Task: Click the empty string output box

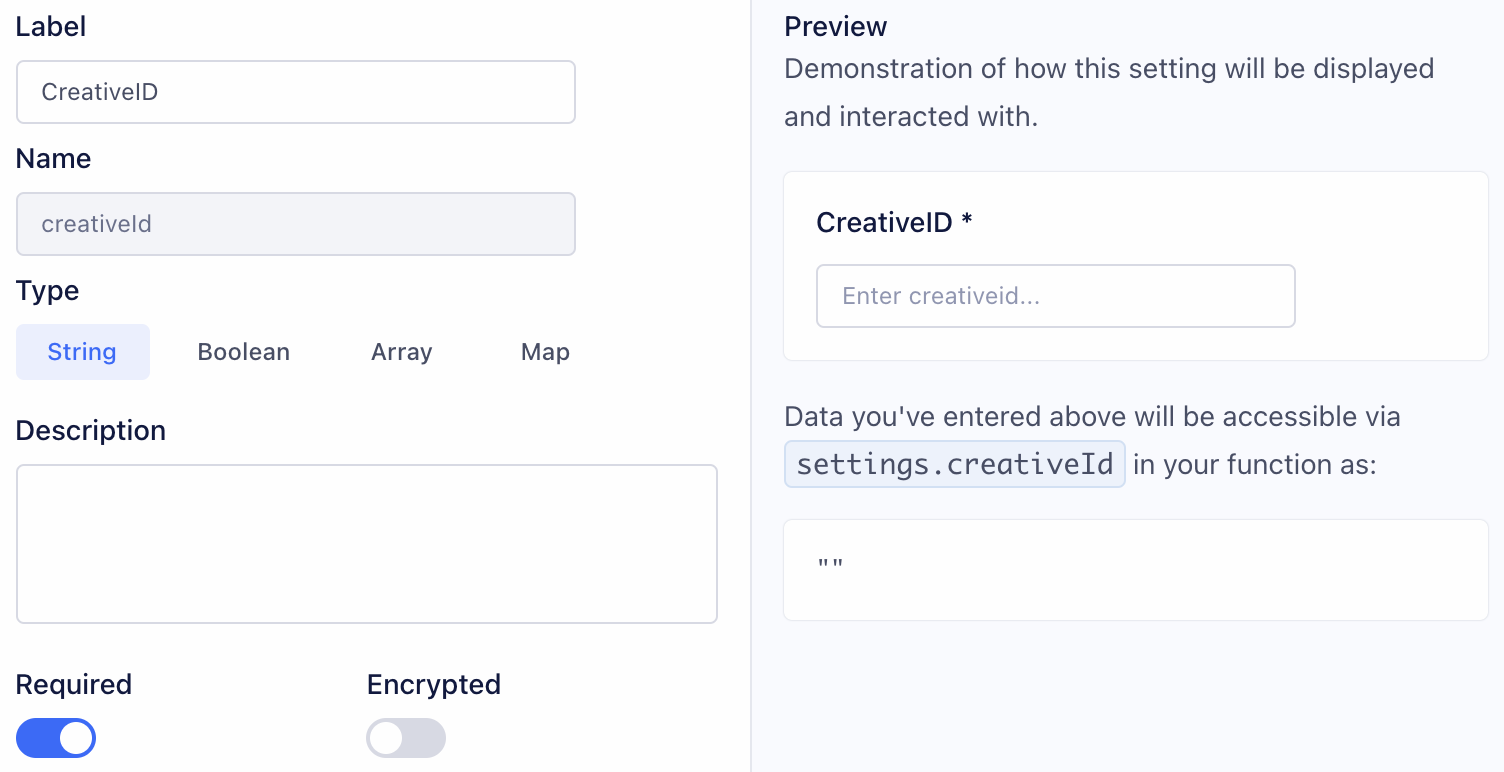Action: 1136,570
